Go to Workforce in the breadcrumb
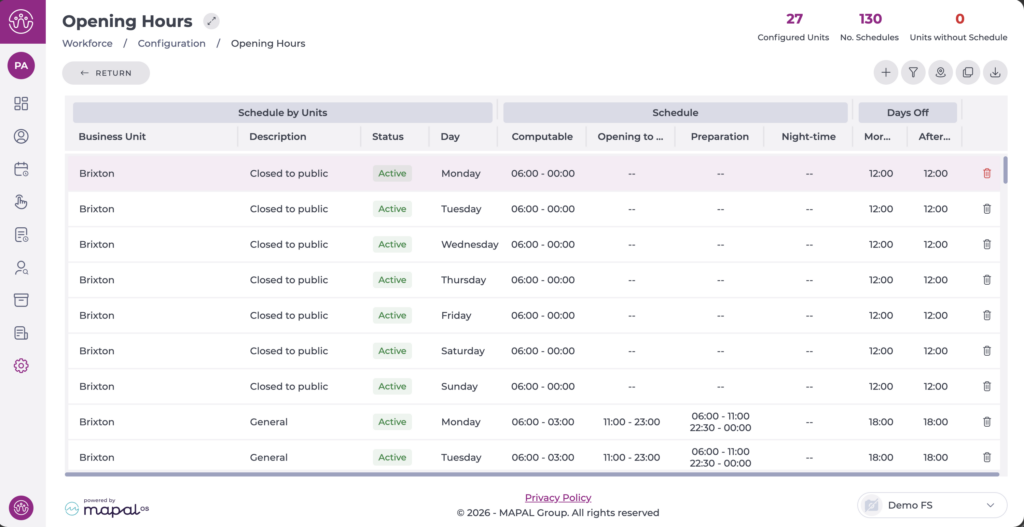1024x527 pixels. (x=86, y=44)
